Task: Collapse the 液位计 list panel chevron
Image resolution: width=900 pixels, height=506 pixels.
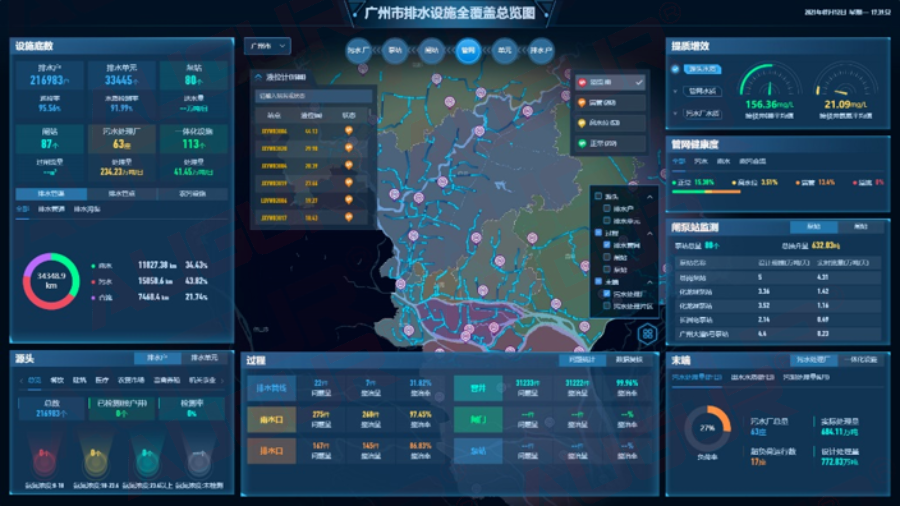Action: coord(258,77)
